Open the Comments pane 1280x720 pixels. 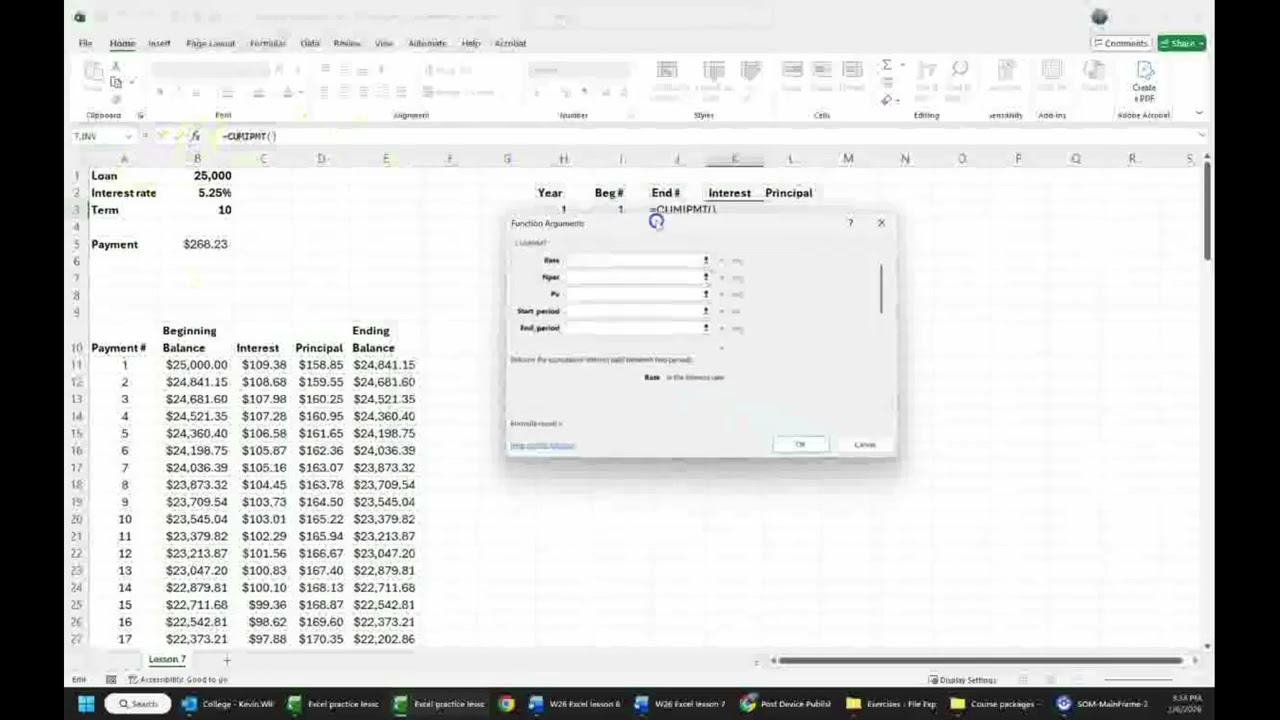click(x=1120, y=43)
